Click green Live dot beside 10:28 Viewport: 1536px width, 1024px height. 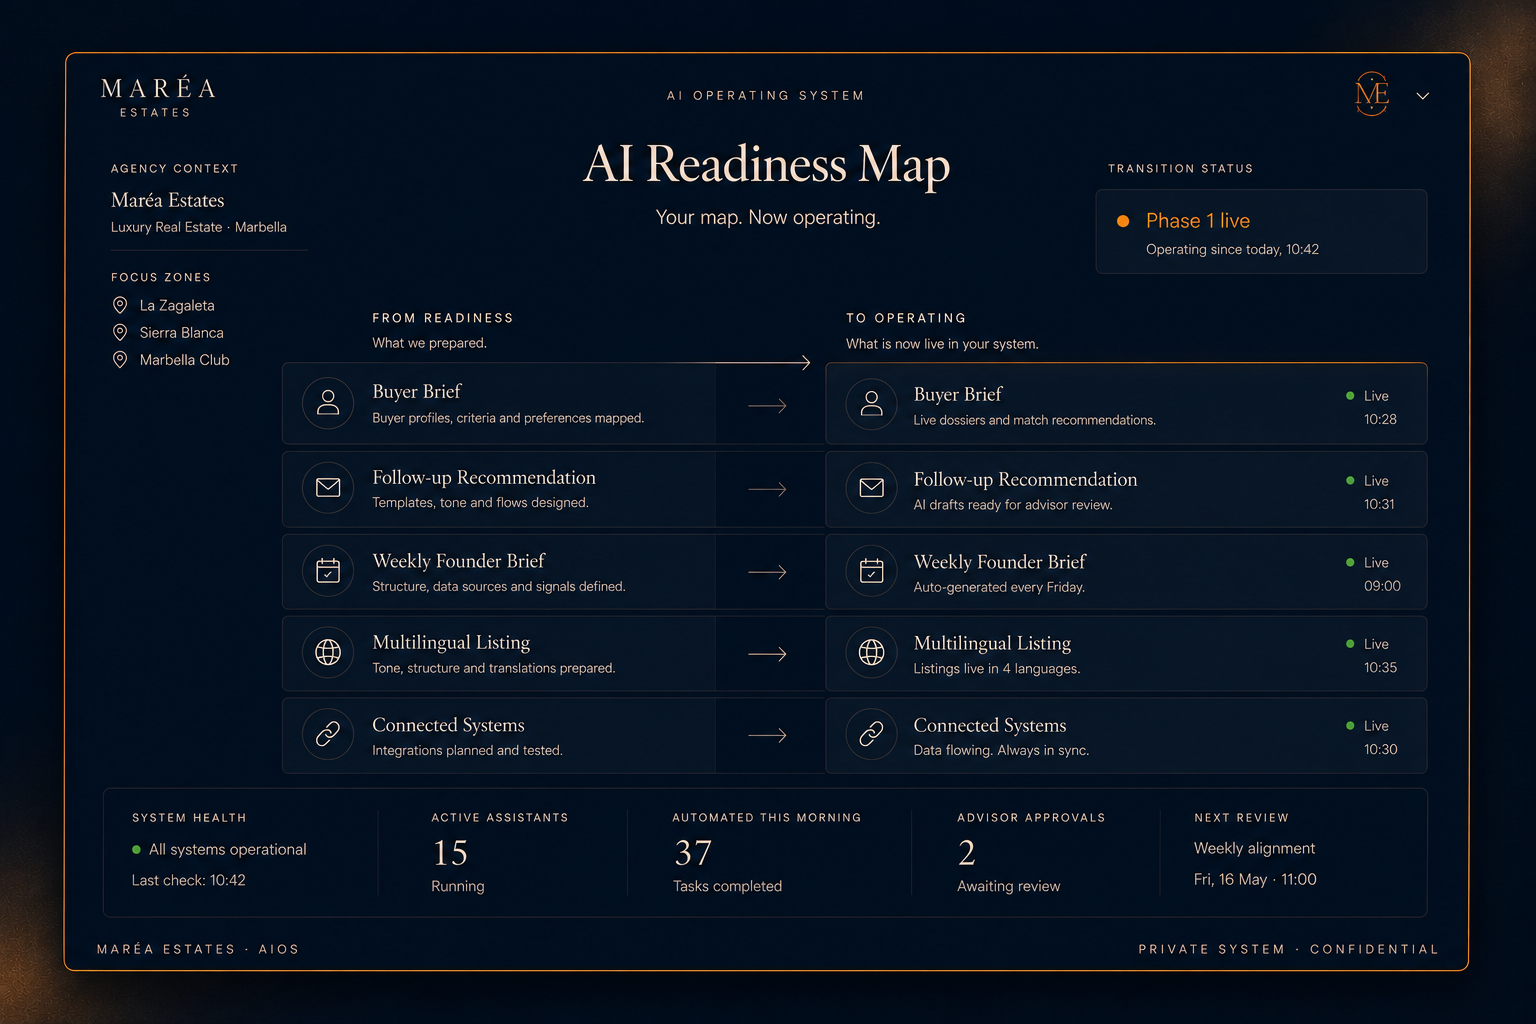(x=1350, y=396)
